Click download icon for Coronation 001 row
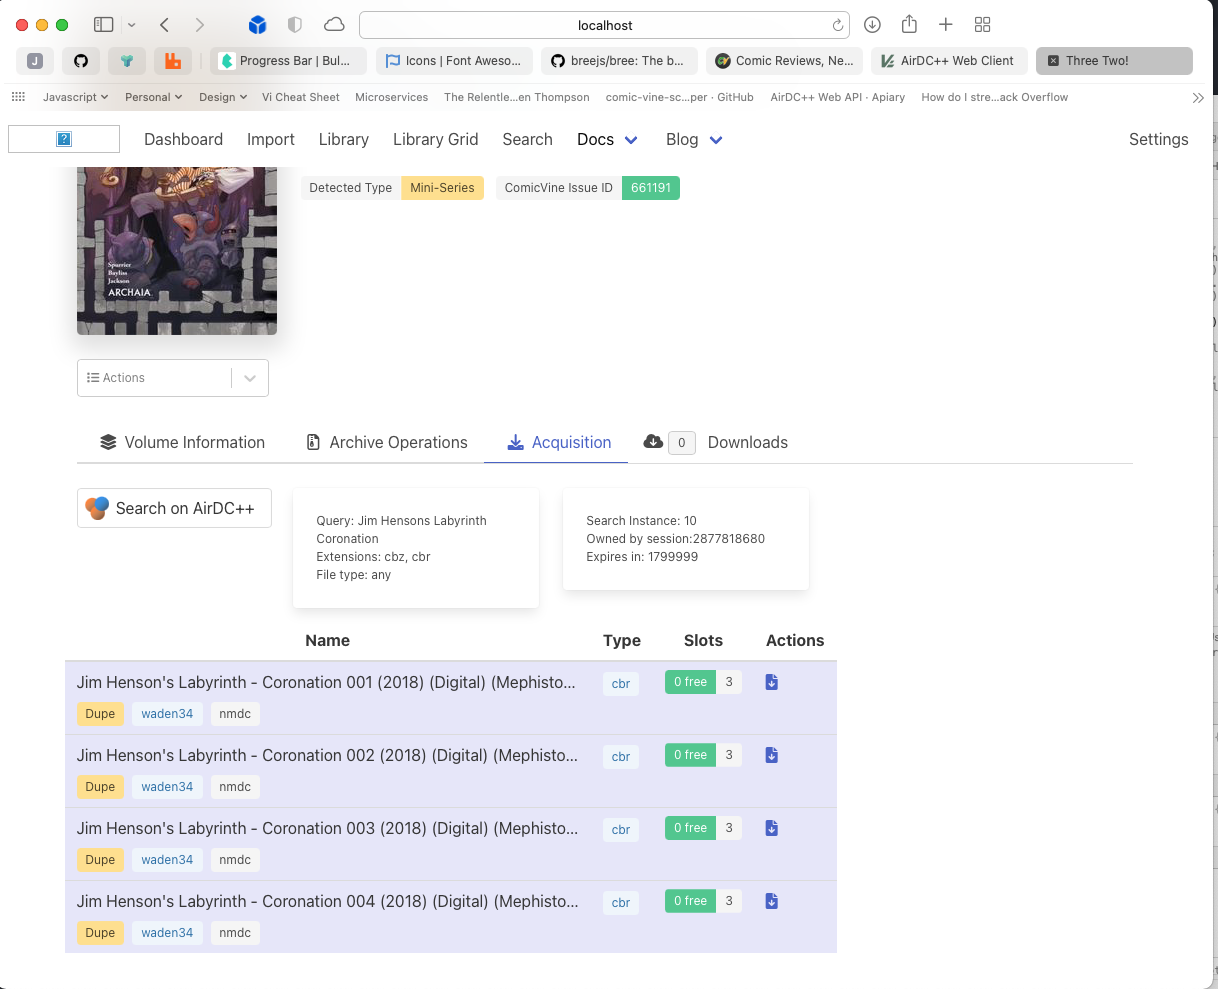1218x989 pixels. tap(771, 682)
